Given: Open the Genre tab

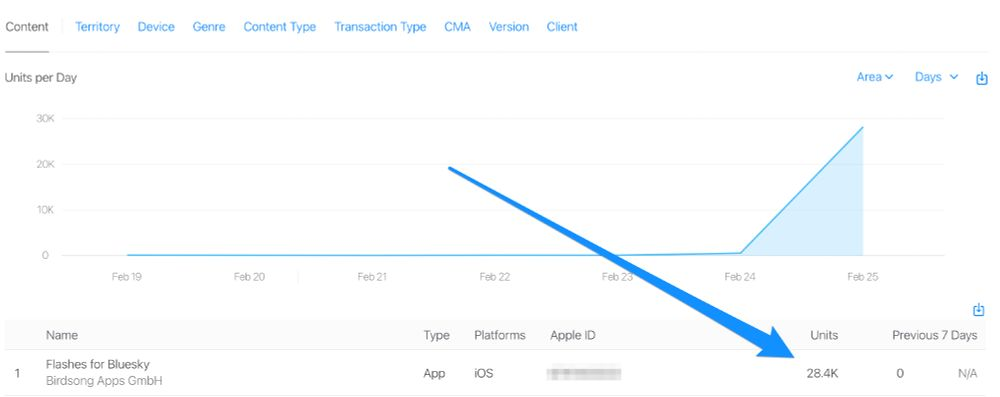Looking at the screenshot, I should pos(209,27).
